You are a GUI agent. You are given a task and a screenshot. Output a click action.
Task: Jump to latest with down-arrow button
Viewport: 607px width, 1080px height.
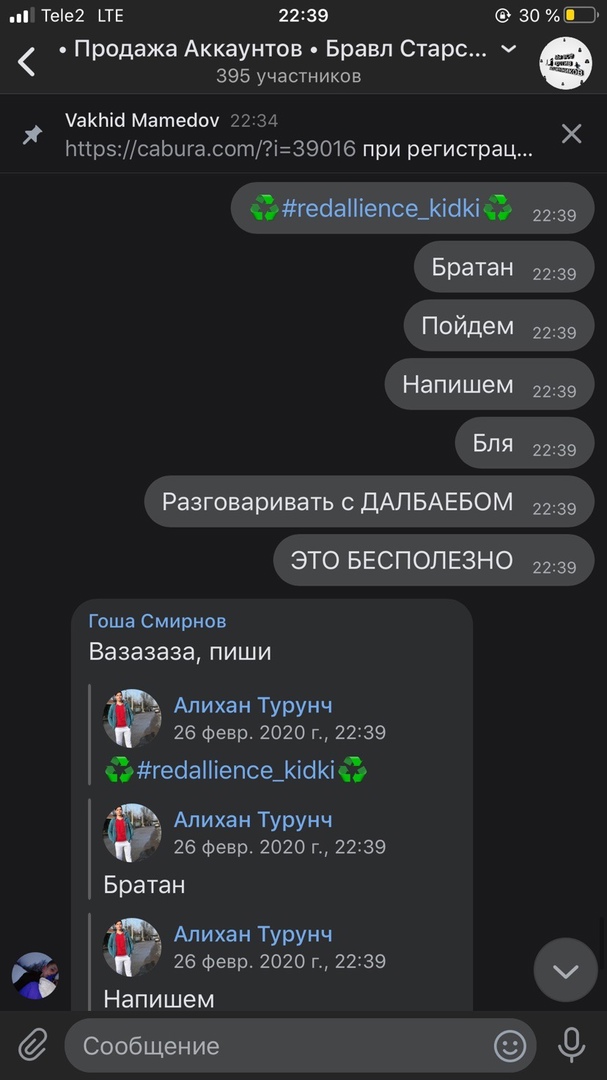[x=566, y=970]
